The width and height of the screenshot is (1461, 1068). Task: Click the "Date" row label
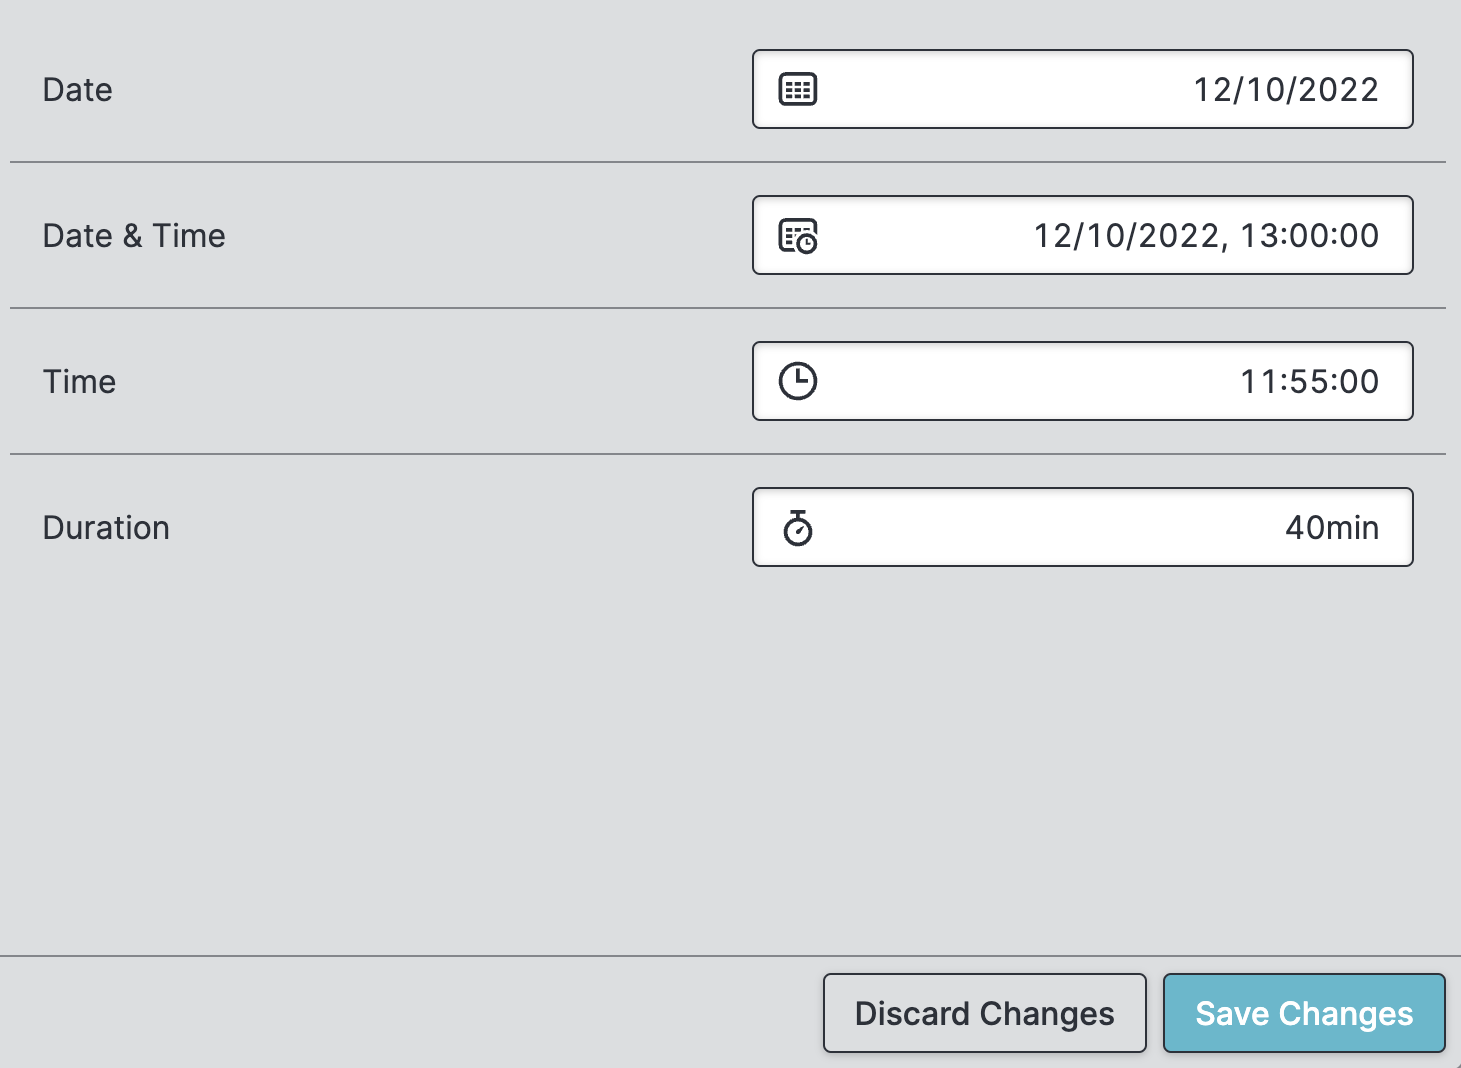(77, 90)
